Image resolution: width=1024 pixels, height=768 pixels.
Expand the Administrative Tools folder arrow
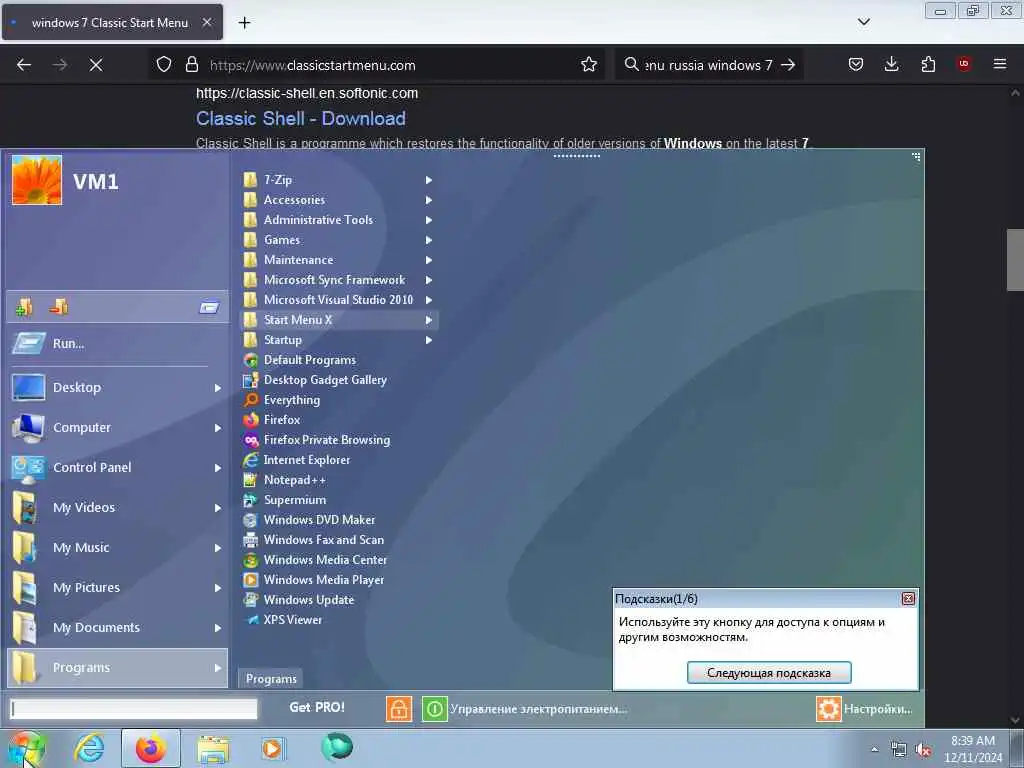(x=428, y=220)
